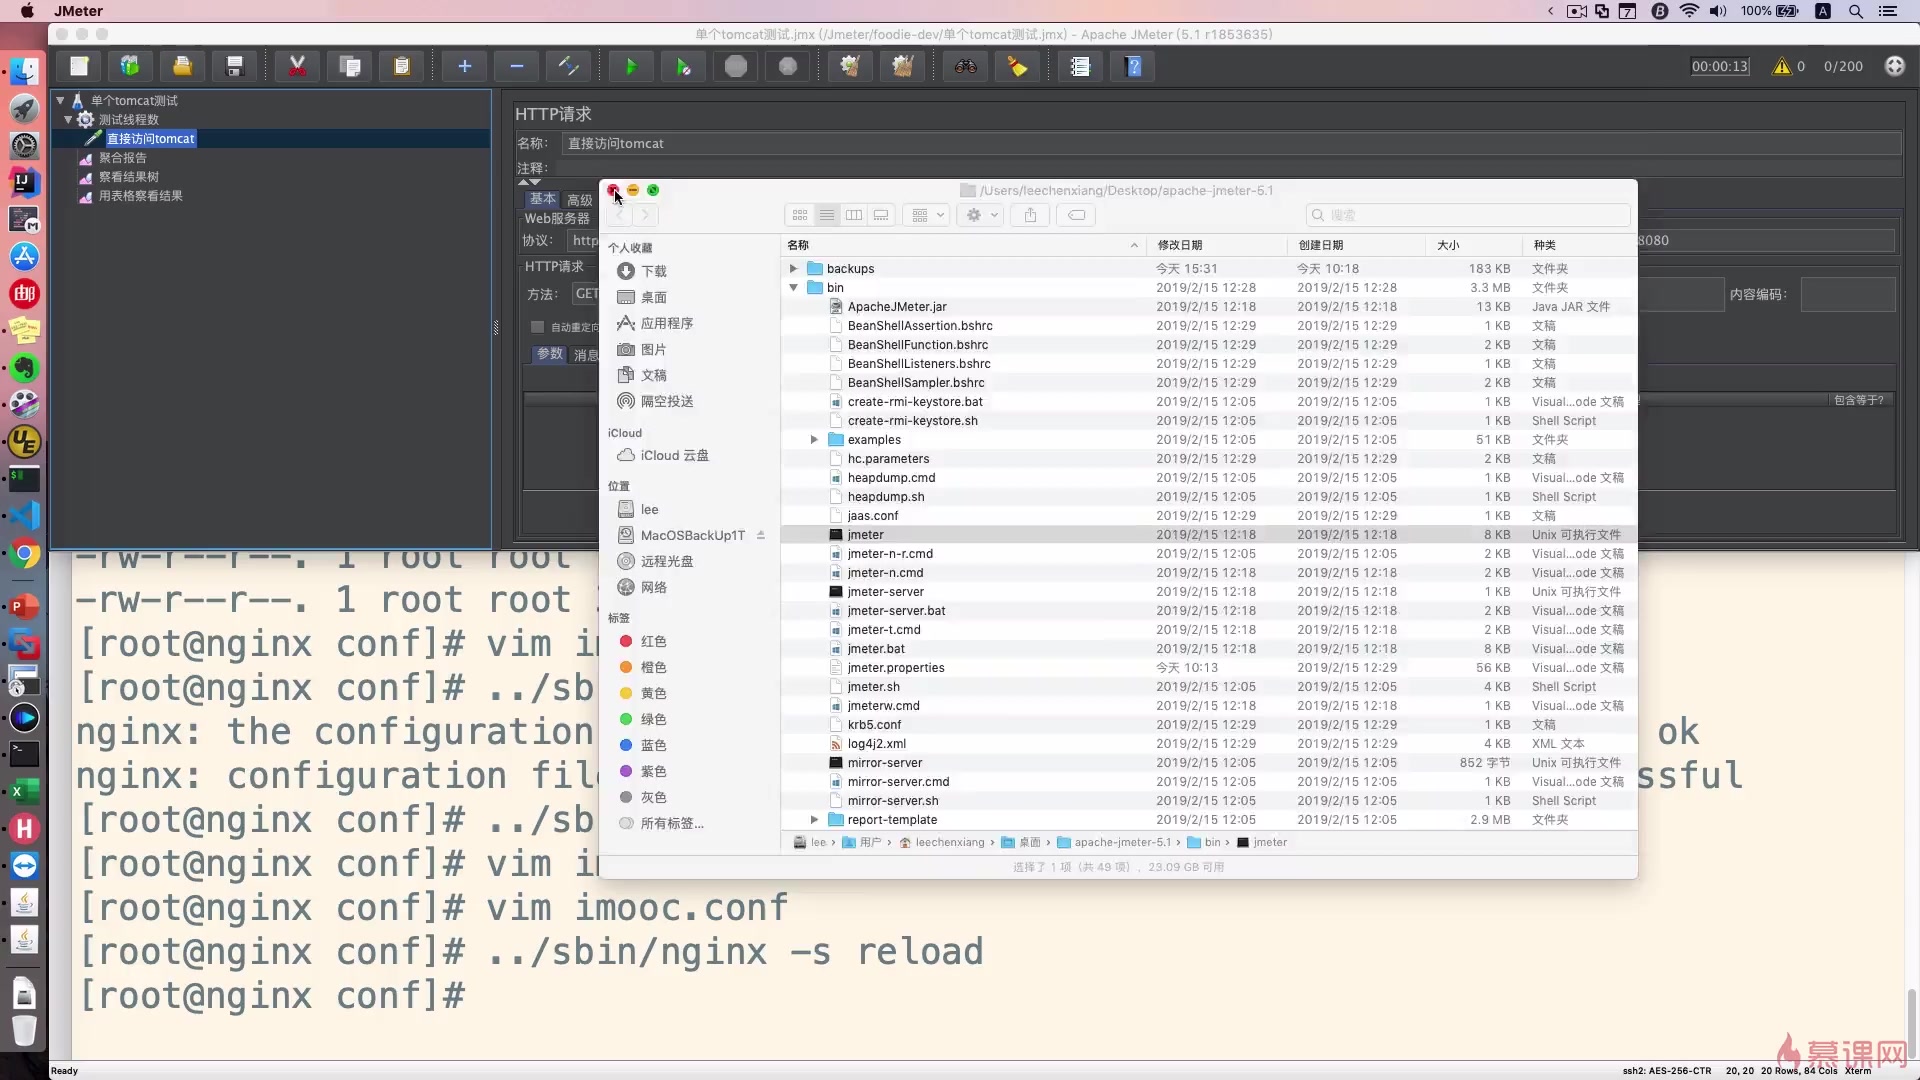Switch Finder to column view
This screenshot has height=1080, width=1920.
point(854,215)
